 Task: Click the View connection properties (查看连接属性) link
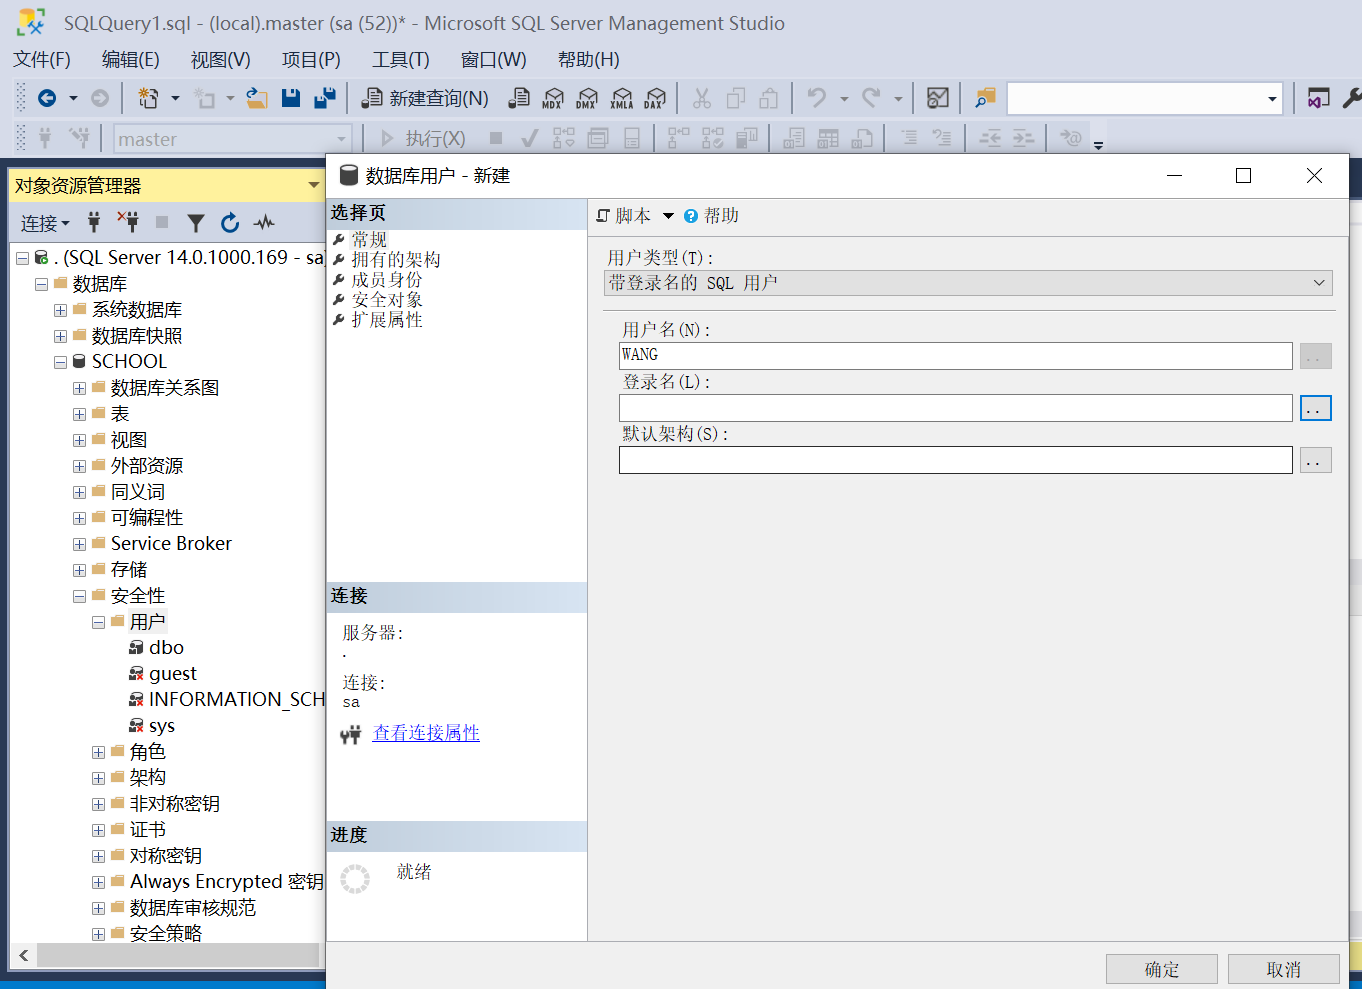tap(426, 733)
